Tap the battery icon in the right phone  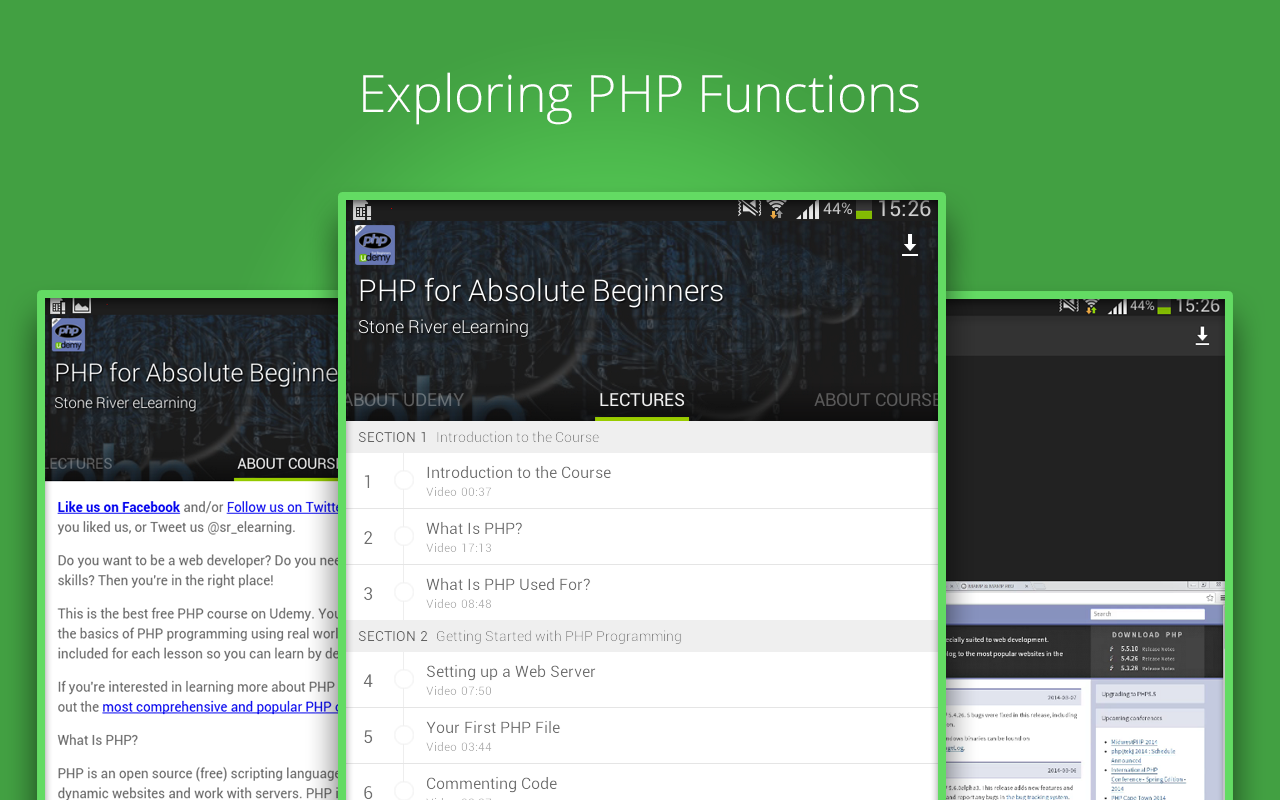pos(1164,306)
